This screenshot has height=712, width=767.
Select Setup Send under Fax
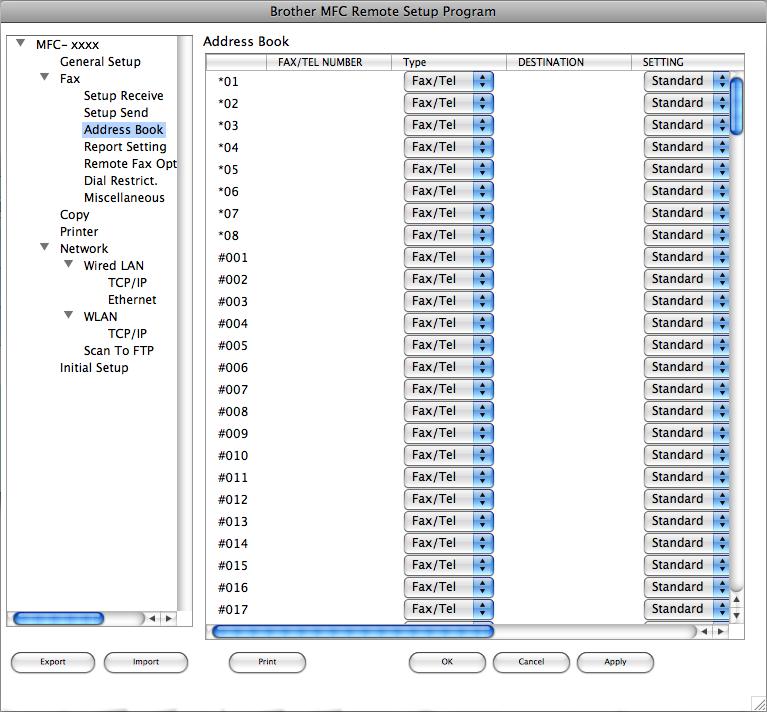pos(116,112)
